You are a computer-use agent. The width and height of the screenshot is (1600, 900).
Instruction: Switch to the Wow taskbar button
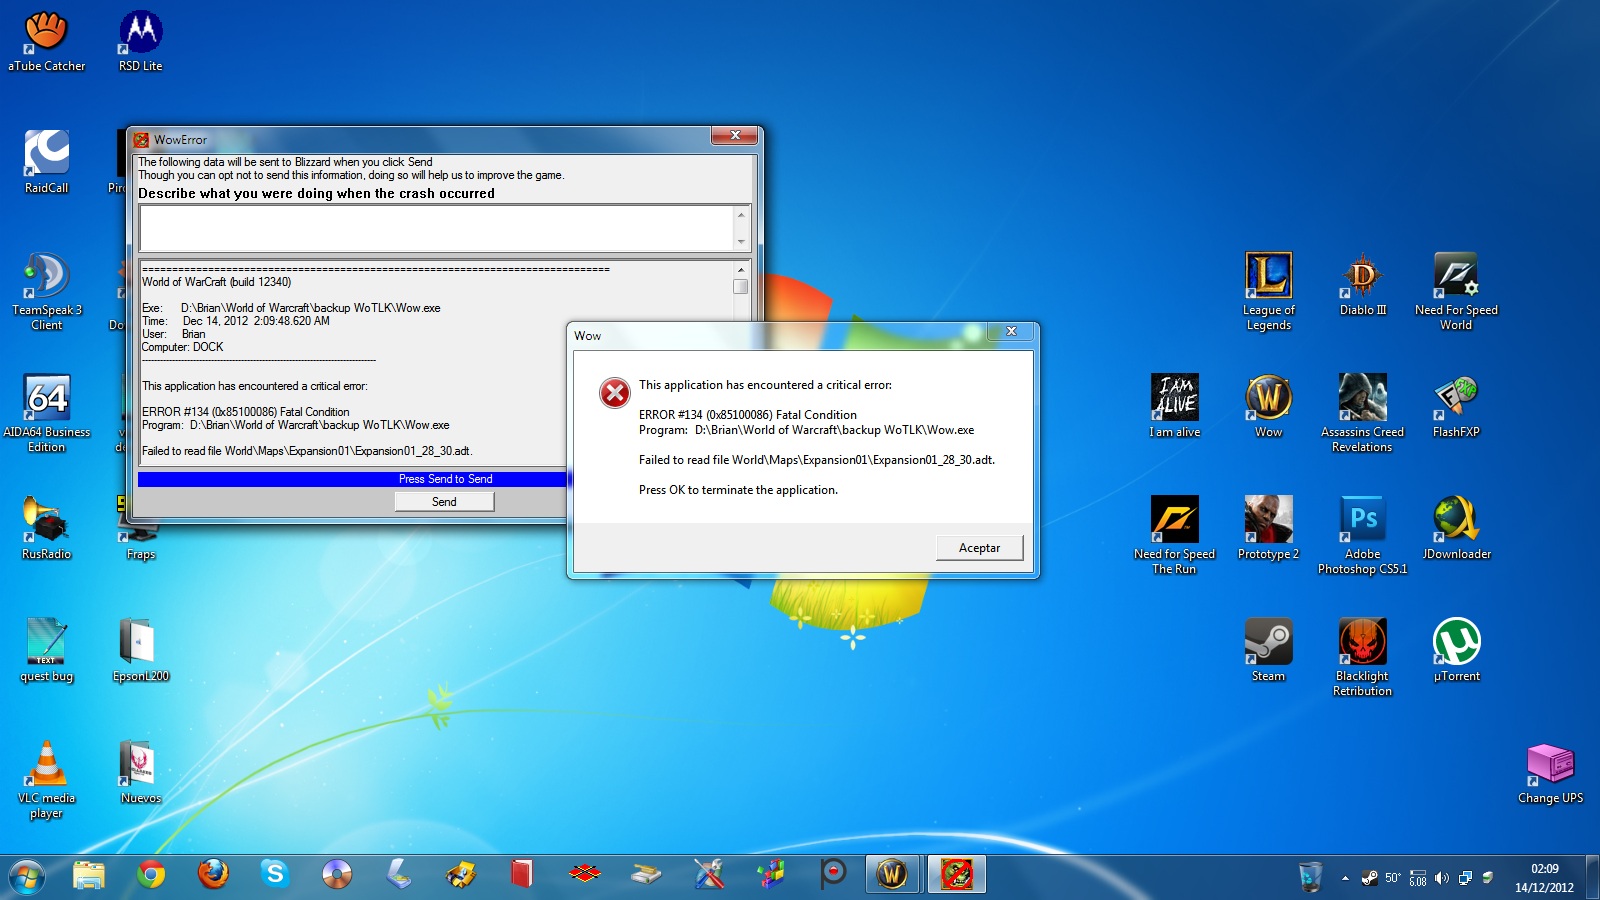pyautogui.click(x=893, y=875)
